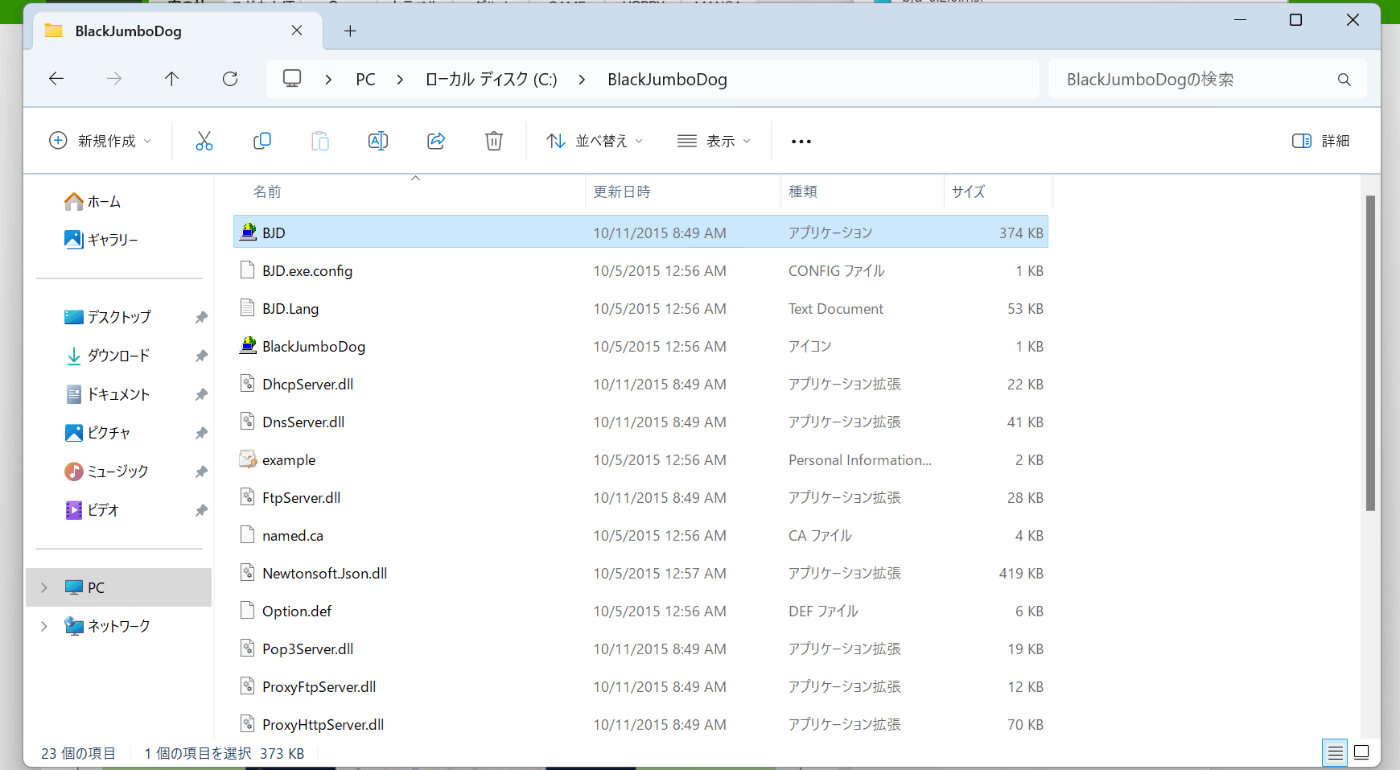Click the Refresh icon in navigation bar
Screen dimensions: 1400x770
point(230,79)
